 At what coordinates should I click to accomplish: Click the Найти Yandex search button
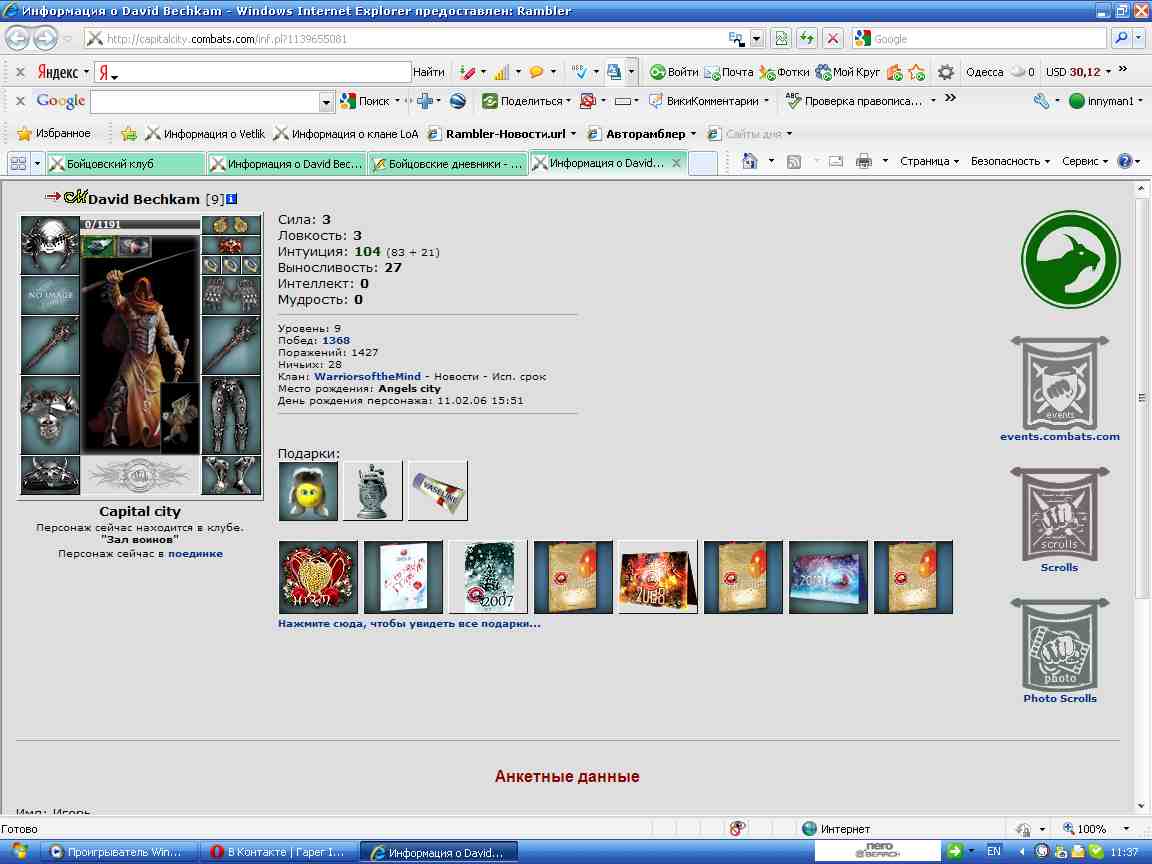428,72
